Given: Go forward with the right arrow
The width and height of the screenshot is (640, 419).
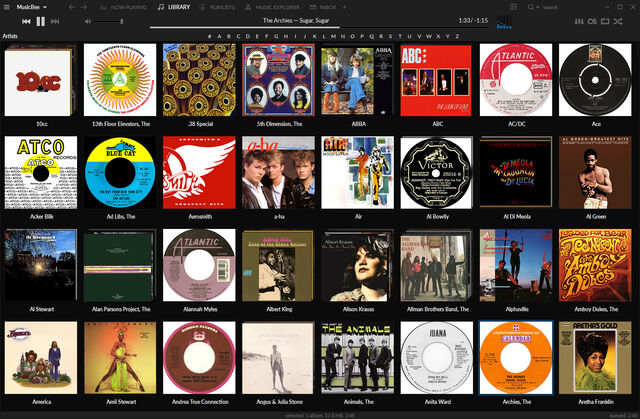Looking at the screenshot, I should (x=84, y=7).
